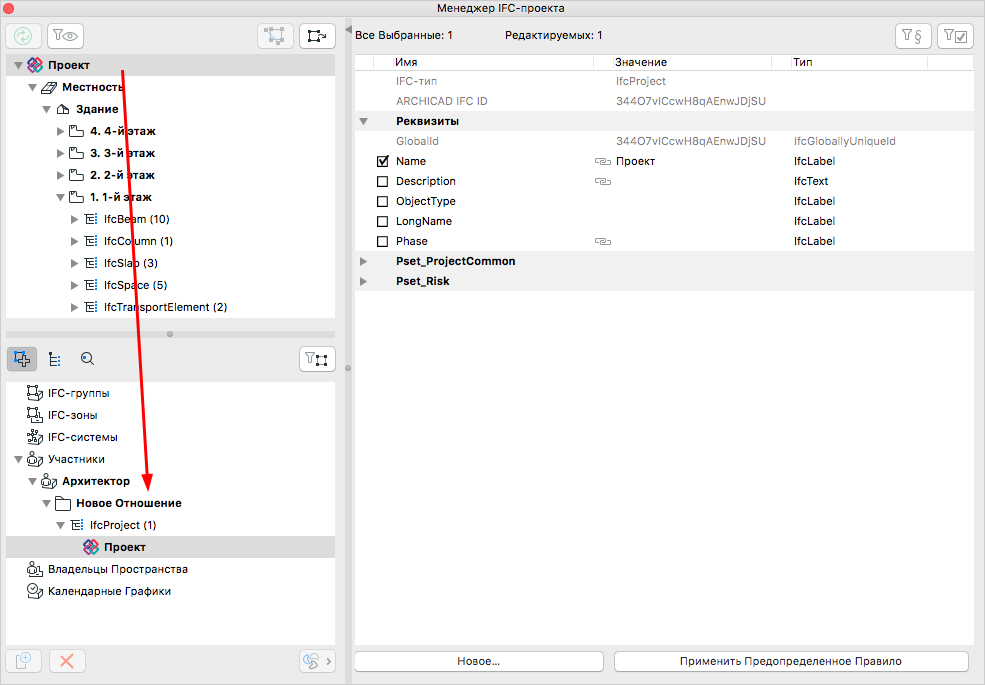Expand the 4. 4-й этаж story
Screen dimensions: 985x685
[x=60, y=131]
